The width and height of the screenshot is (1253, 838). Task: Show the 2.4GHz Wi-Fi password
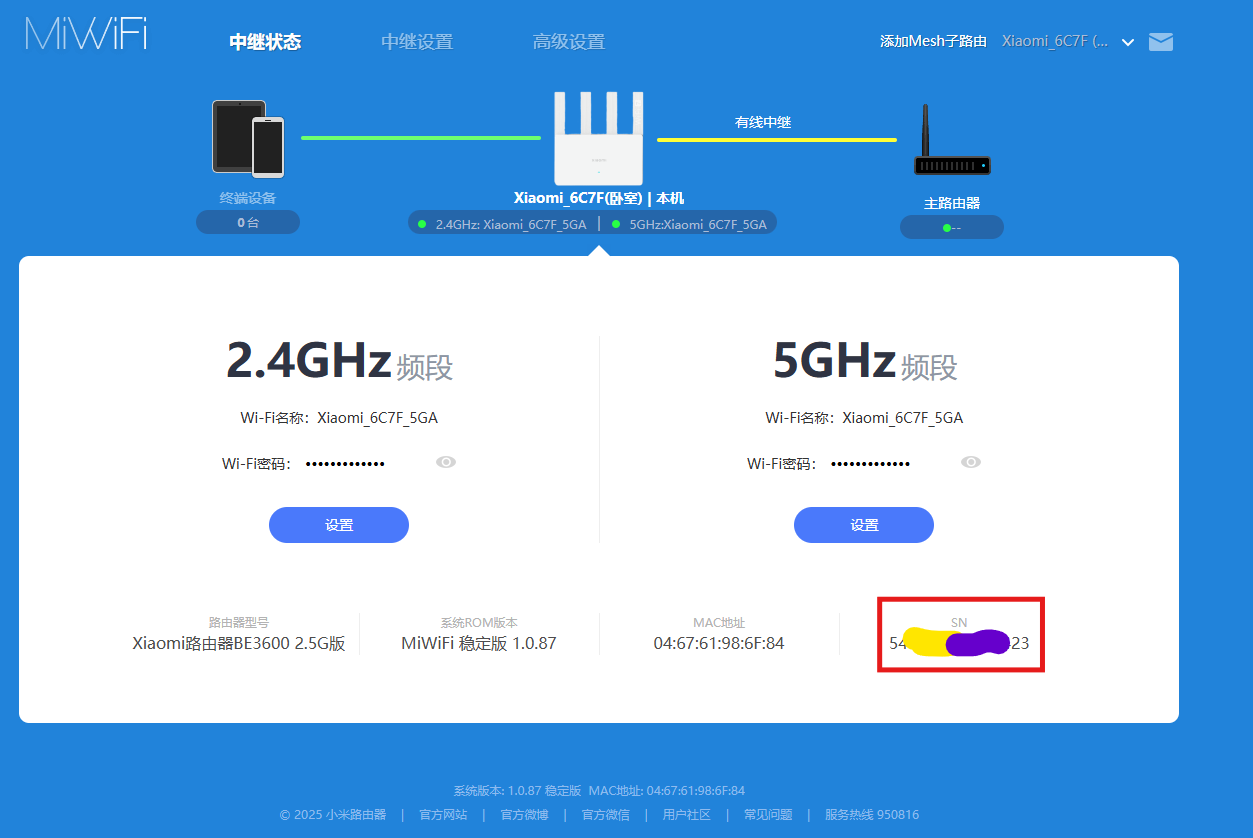pyautogui.click(x=446, y=462)
